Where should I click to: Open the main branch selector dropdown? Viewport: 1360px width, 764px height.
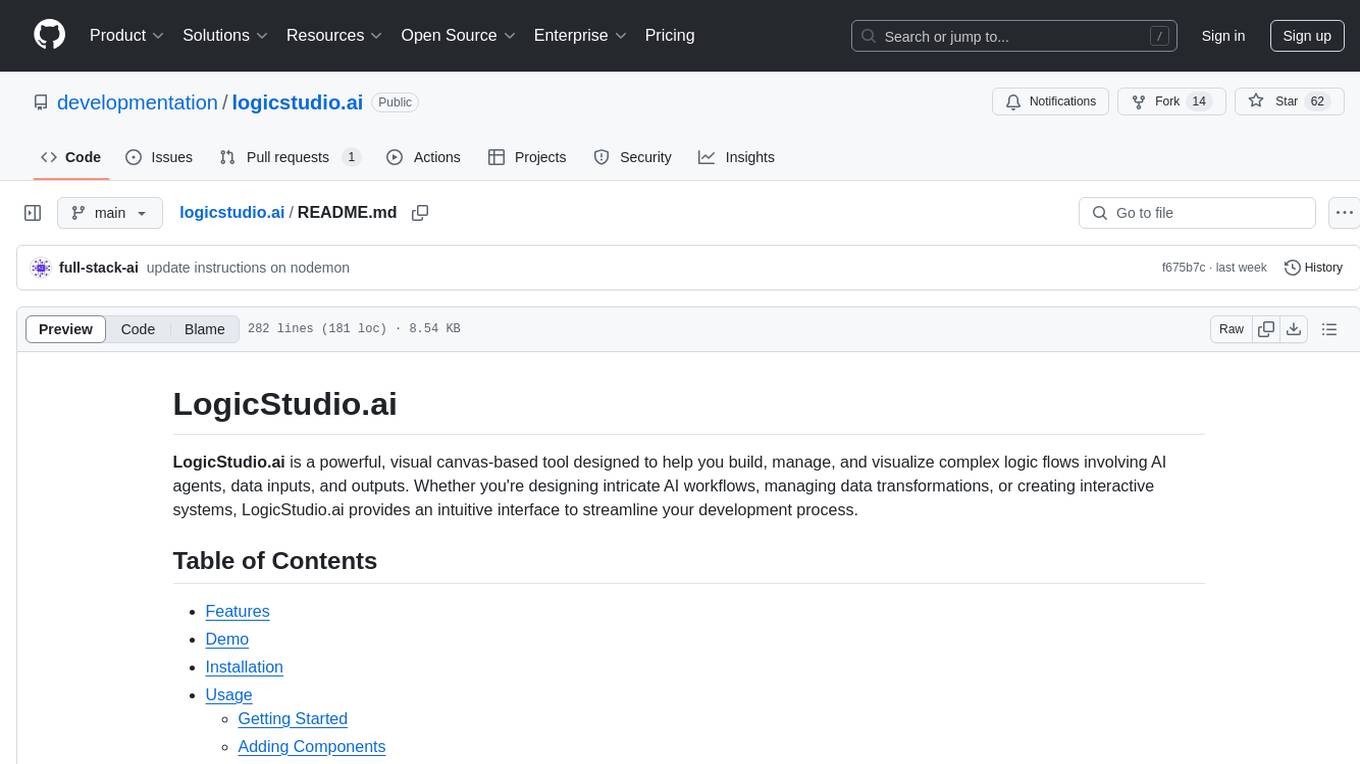coord(110,213)
